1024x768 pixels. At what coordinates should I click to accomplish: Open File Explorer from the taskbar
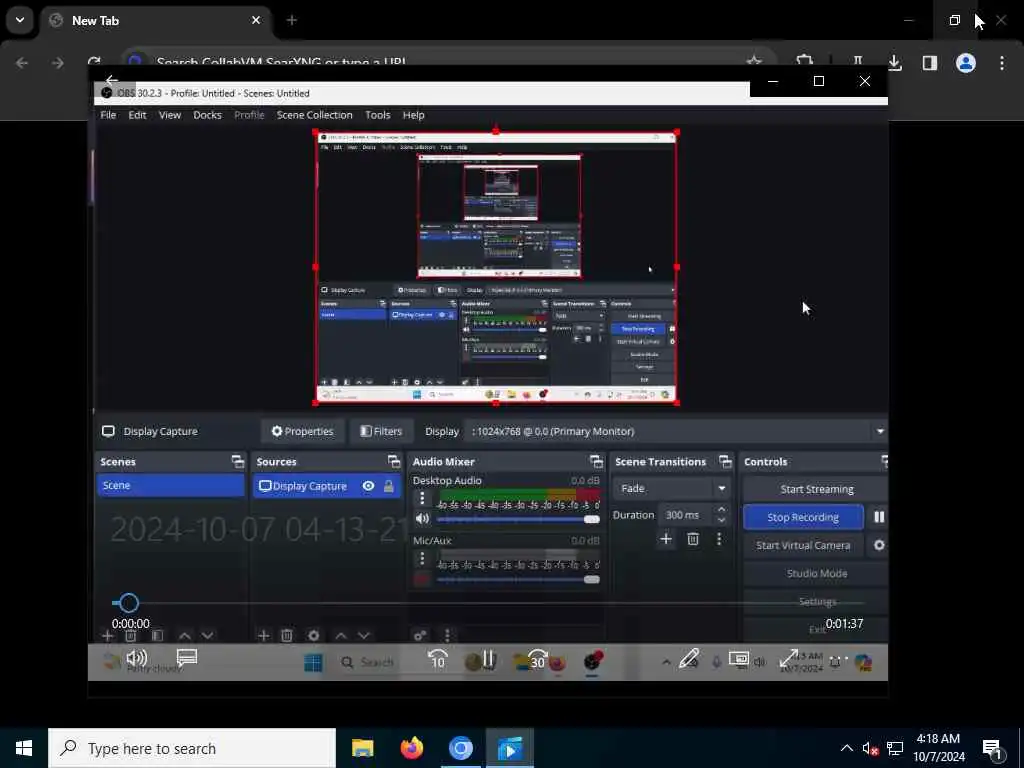coord(362,748)
